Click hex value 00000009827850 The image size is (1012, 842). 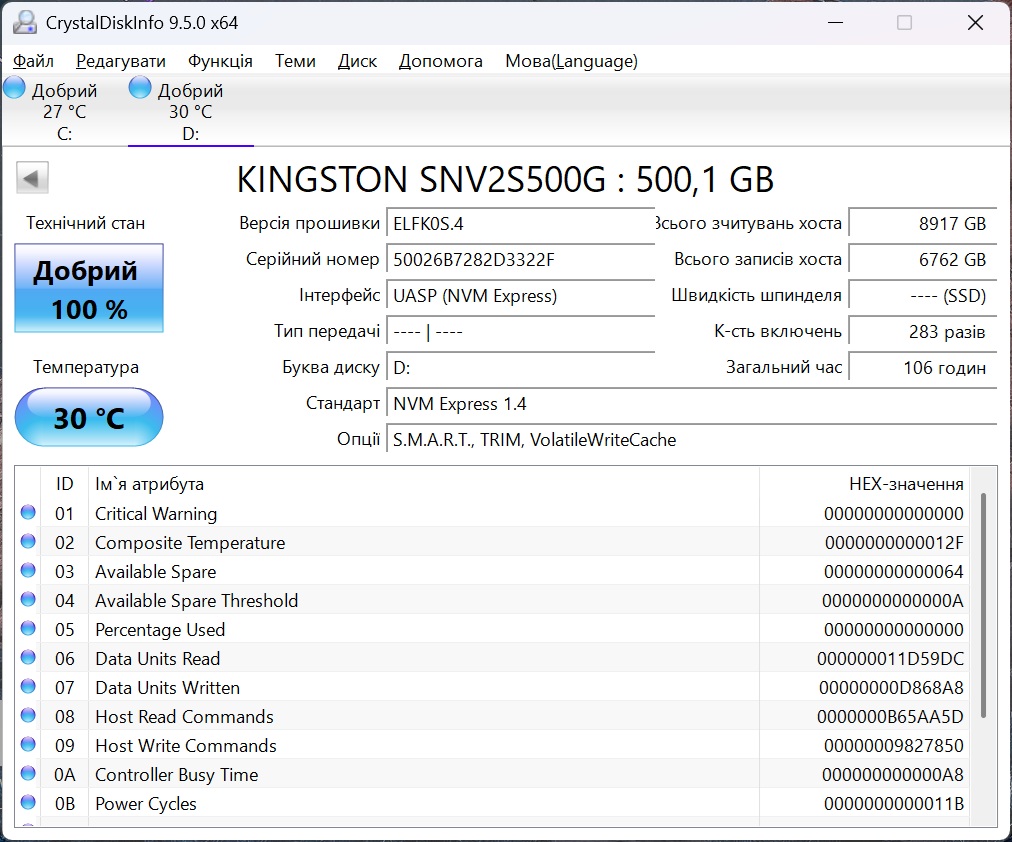point(894,746)
